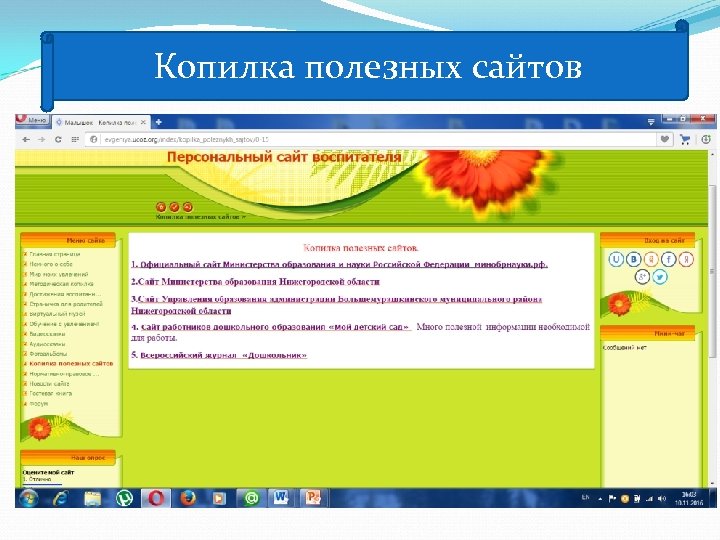The image size is (720, 540).
Task: Open media player taskbar icon
Action: point(219,498)
